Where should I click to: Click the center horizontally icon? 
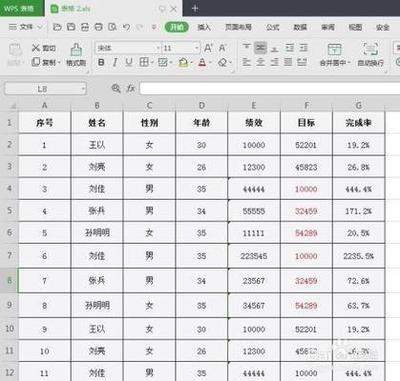coord(260,62)
